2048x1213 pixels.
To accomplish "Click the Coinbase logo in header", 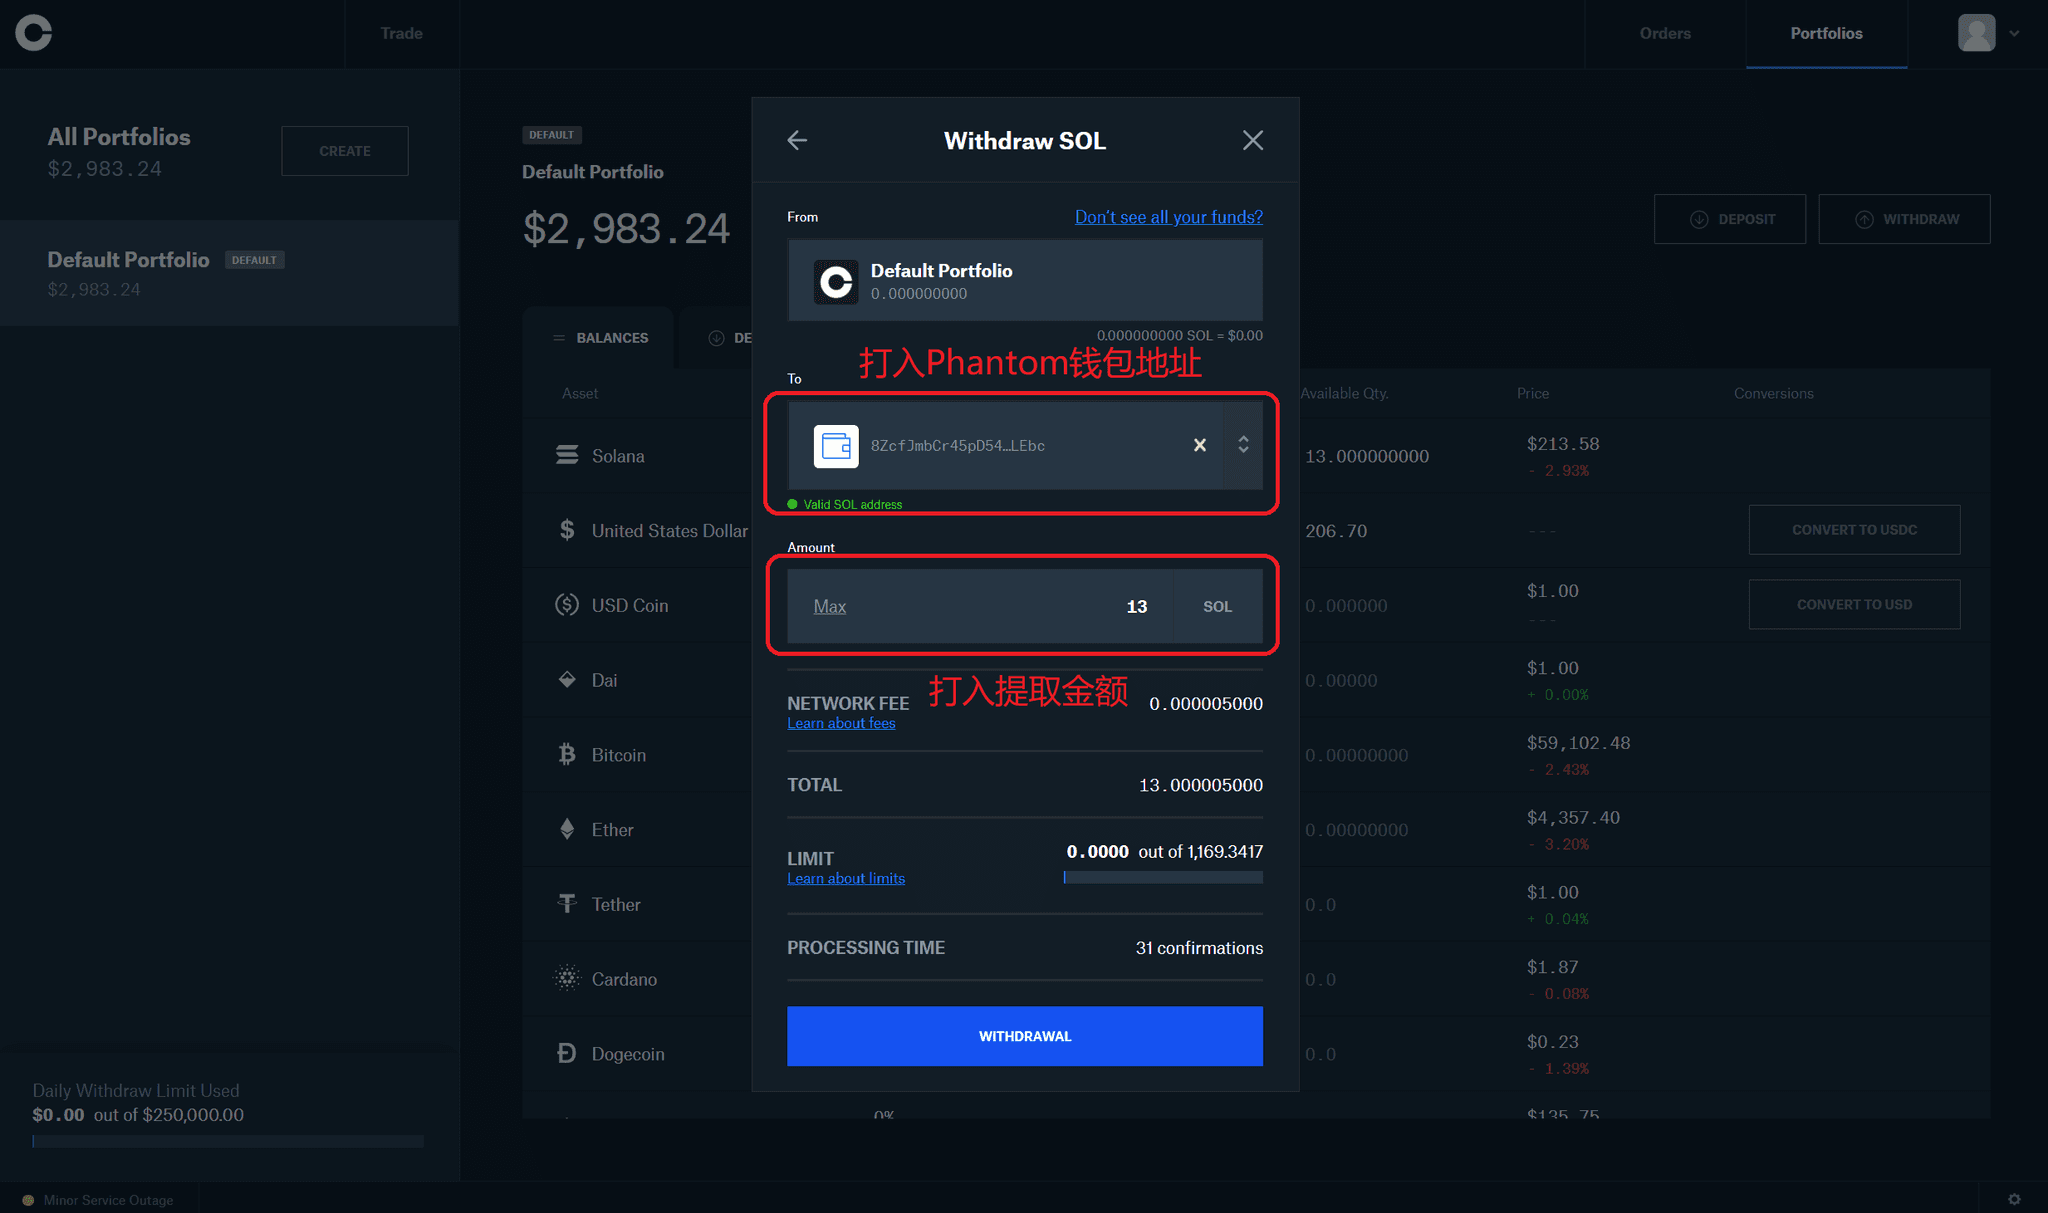I will coord(33,33).
